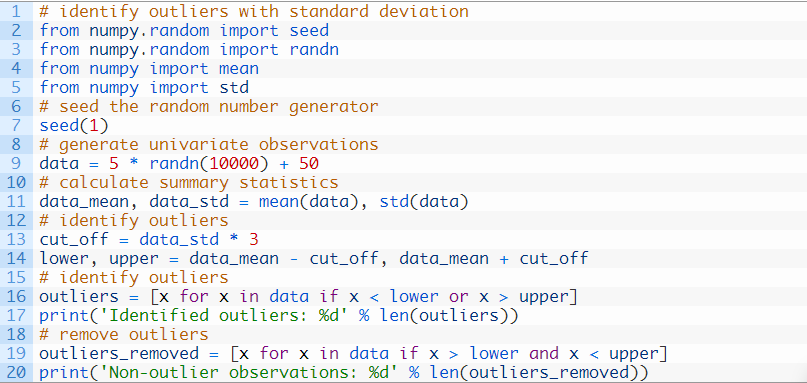Click the 'and' keyword on line 19
The height and width of the screenshot is (383, 807).
point(543,354)
